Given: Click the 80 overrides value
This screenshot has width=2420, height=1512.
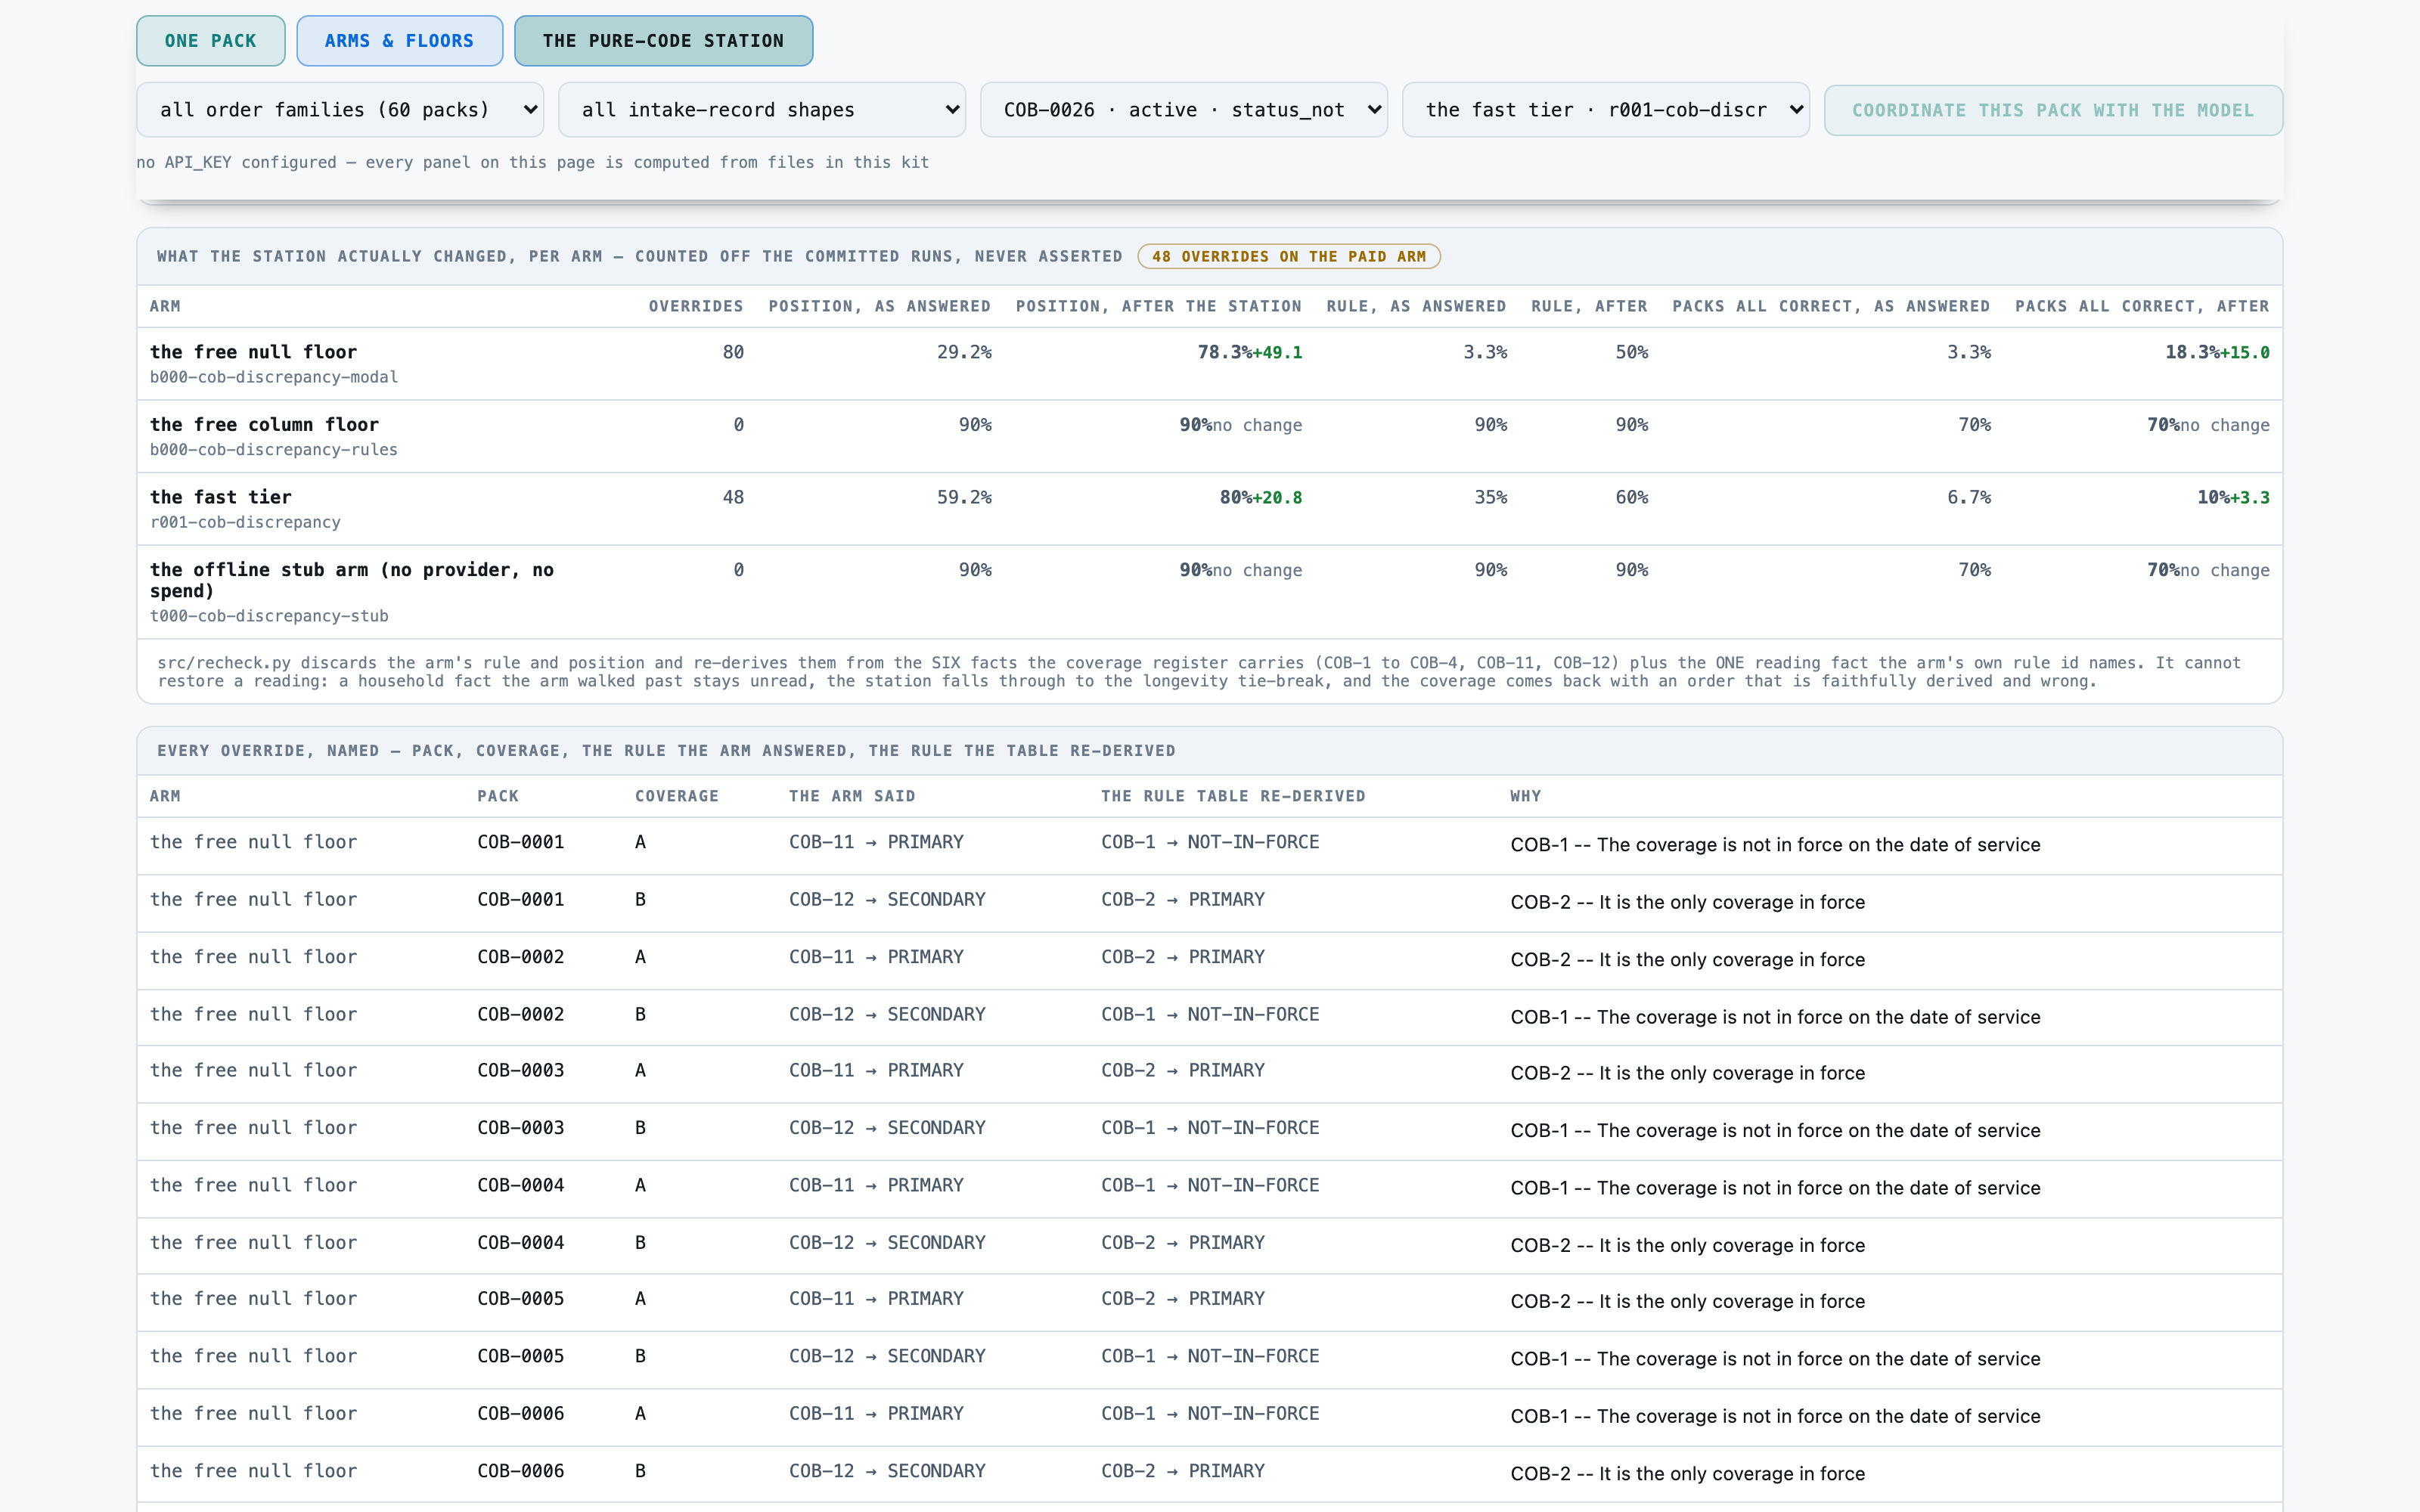Looking at the screenshot, I should 733,352.
